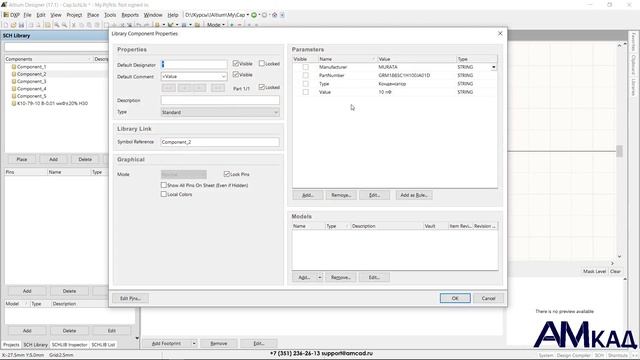Check Visible box for Manufacturer parameter
This screenshot has width=640, height=360.
click(305, 67)
